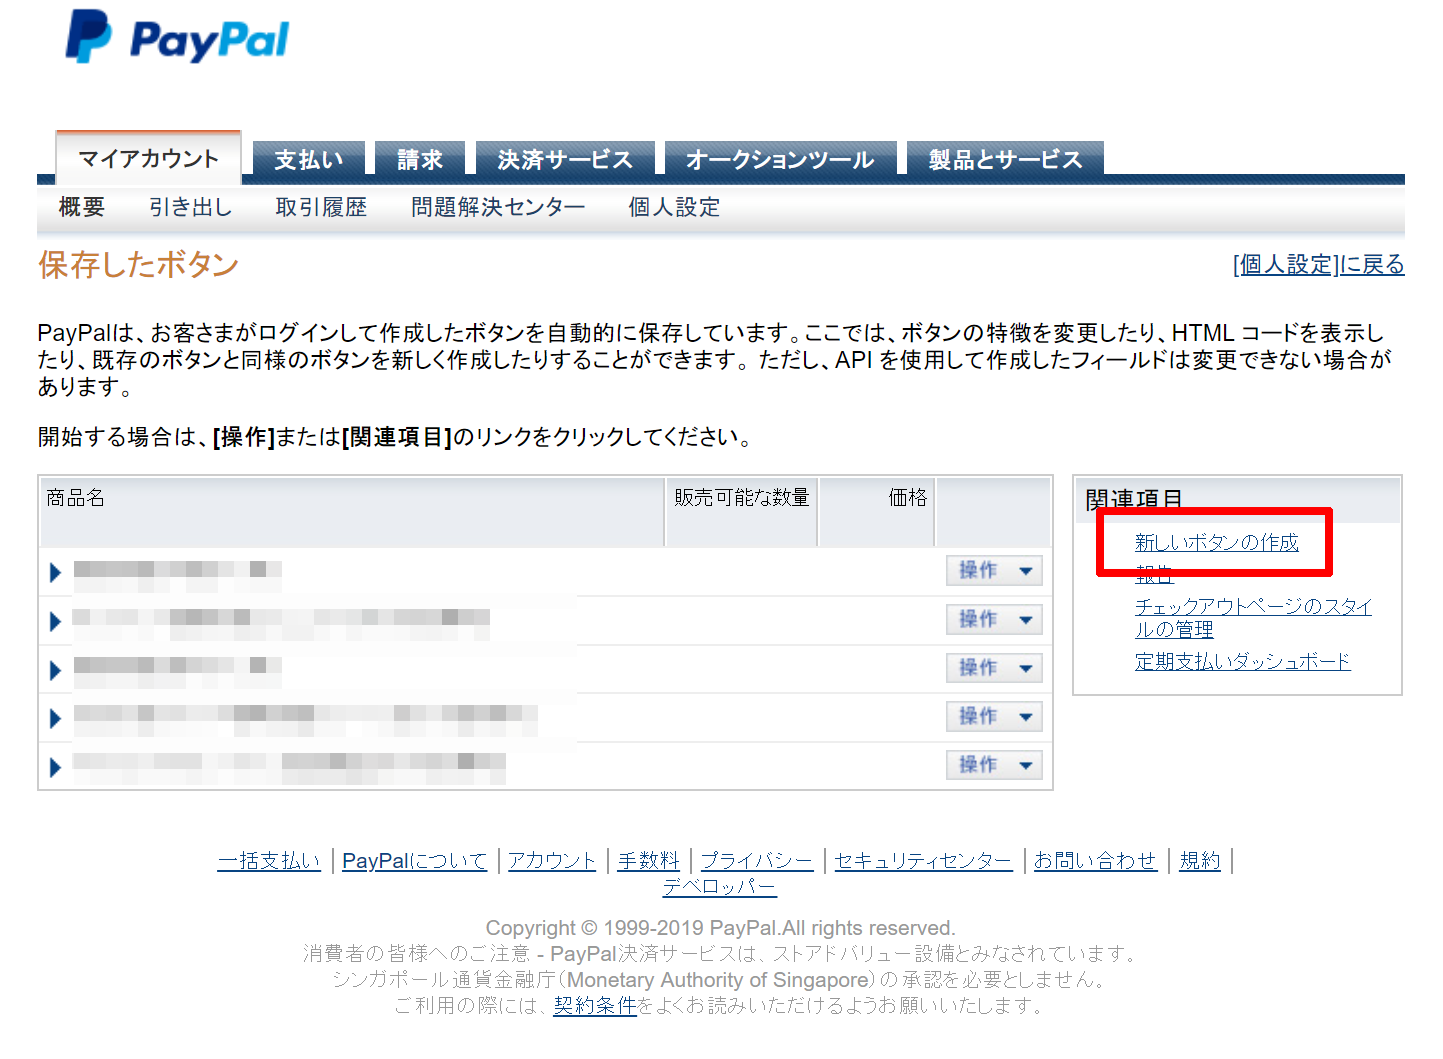Expand the third product row triangle

coord(55,670)
